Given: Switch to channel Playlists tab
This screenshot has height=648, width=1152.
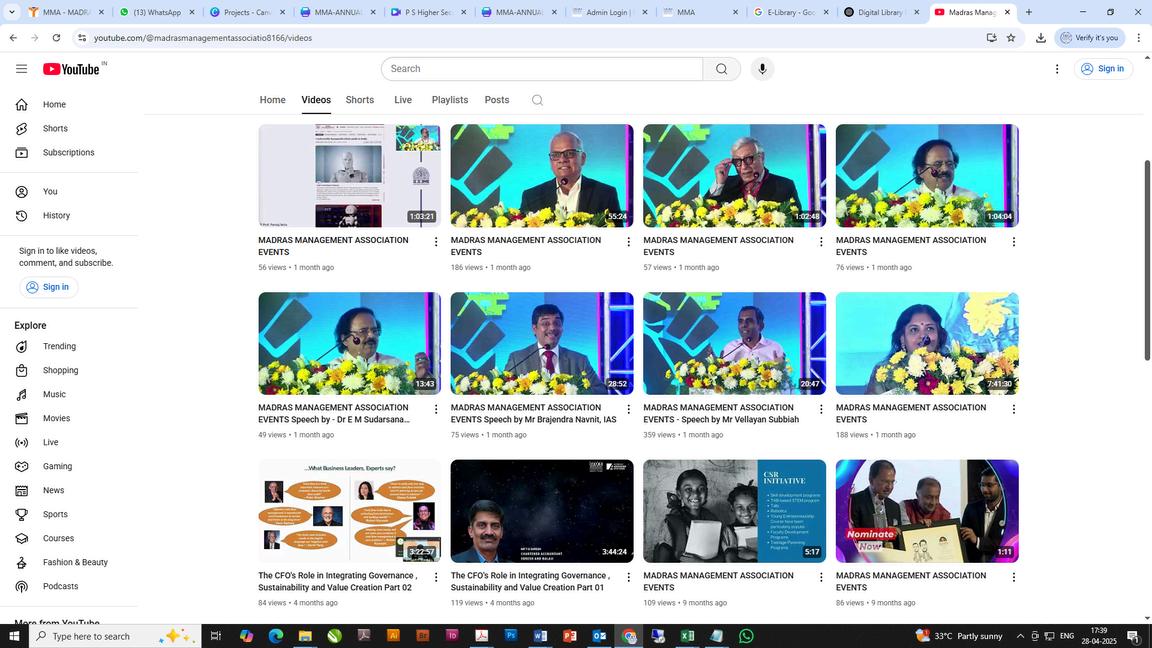Looking at the screenshot, I should click(450, 100).
